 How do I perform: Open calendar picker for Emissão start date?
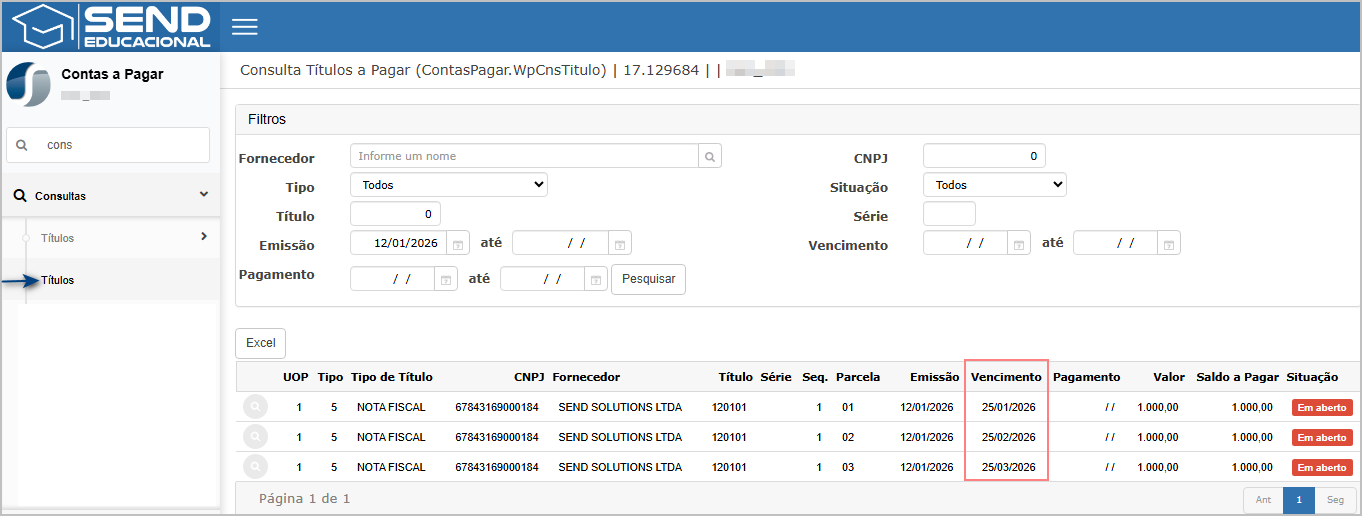coord(457,244)
